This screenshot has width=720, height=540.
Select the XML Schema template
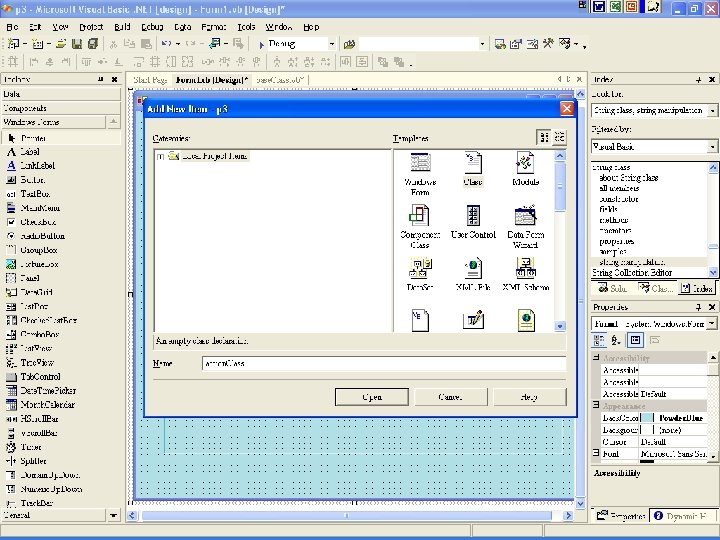(x=525, y=275)
